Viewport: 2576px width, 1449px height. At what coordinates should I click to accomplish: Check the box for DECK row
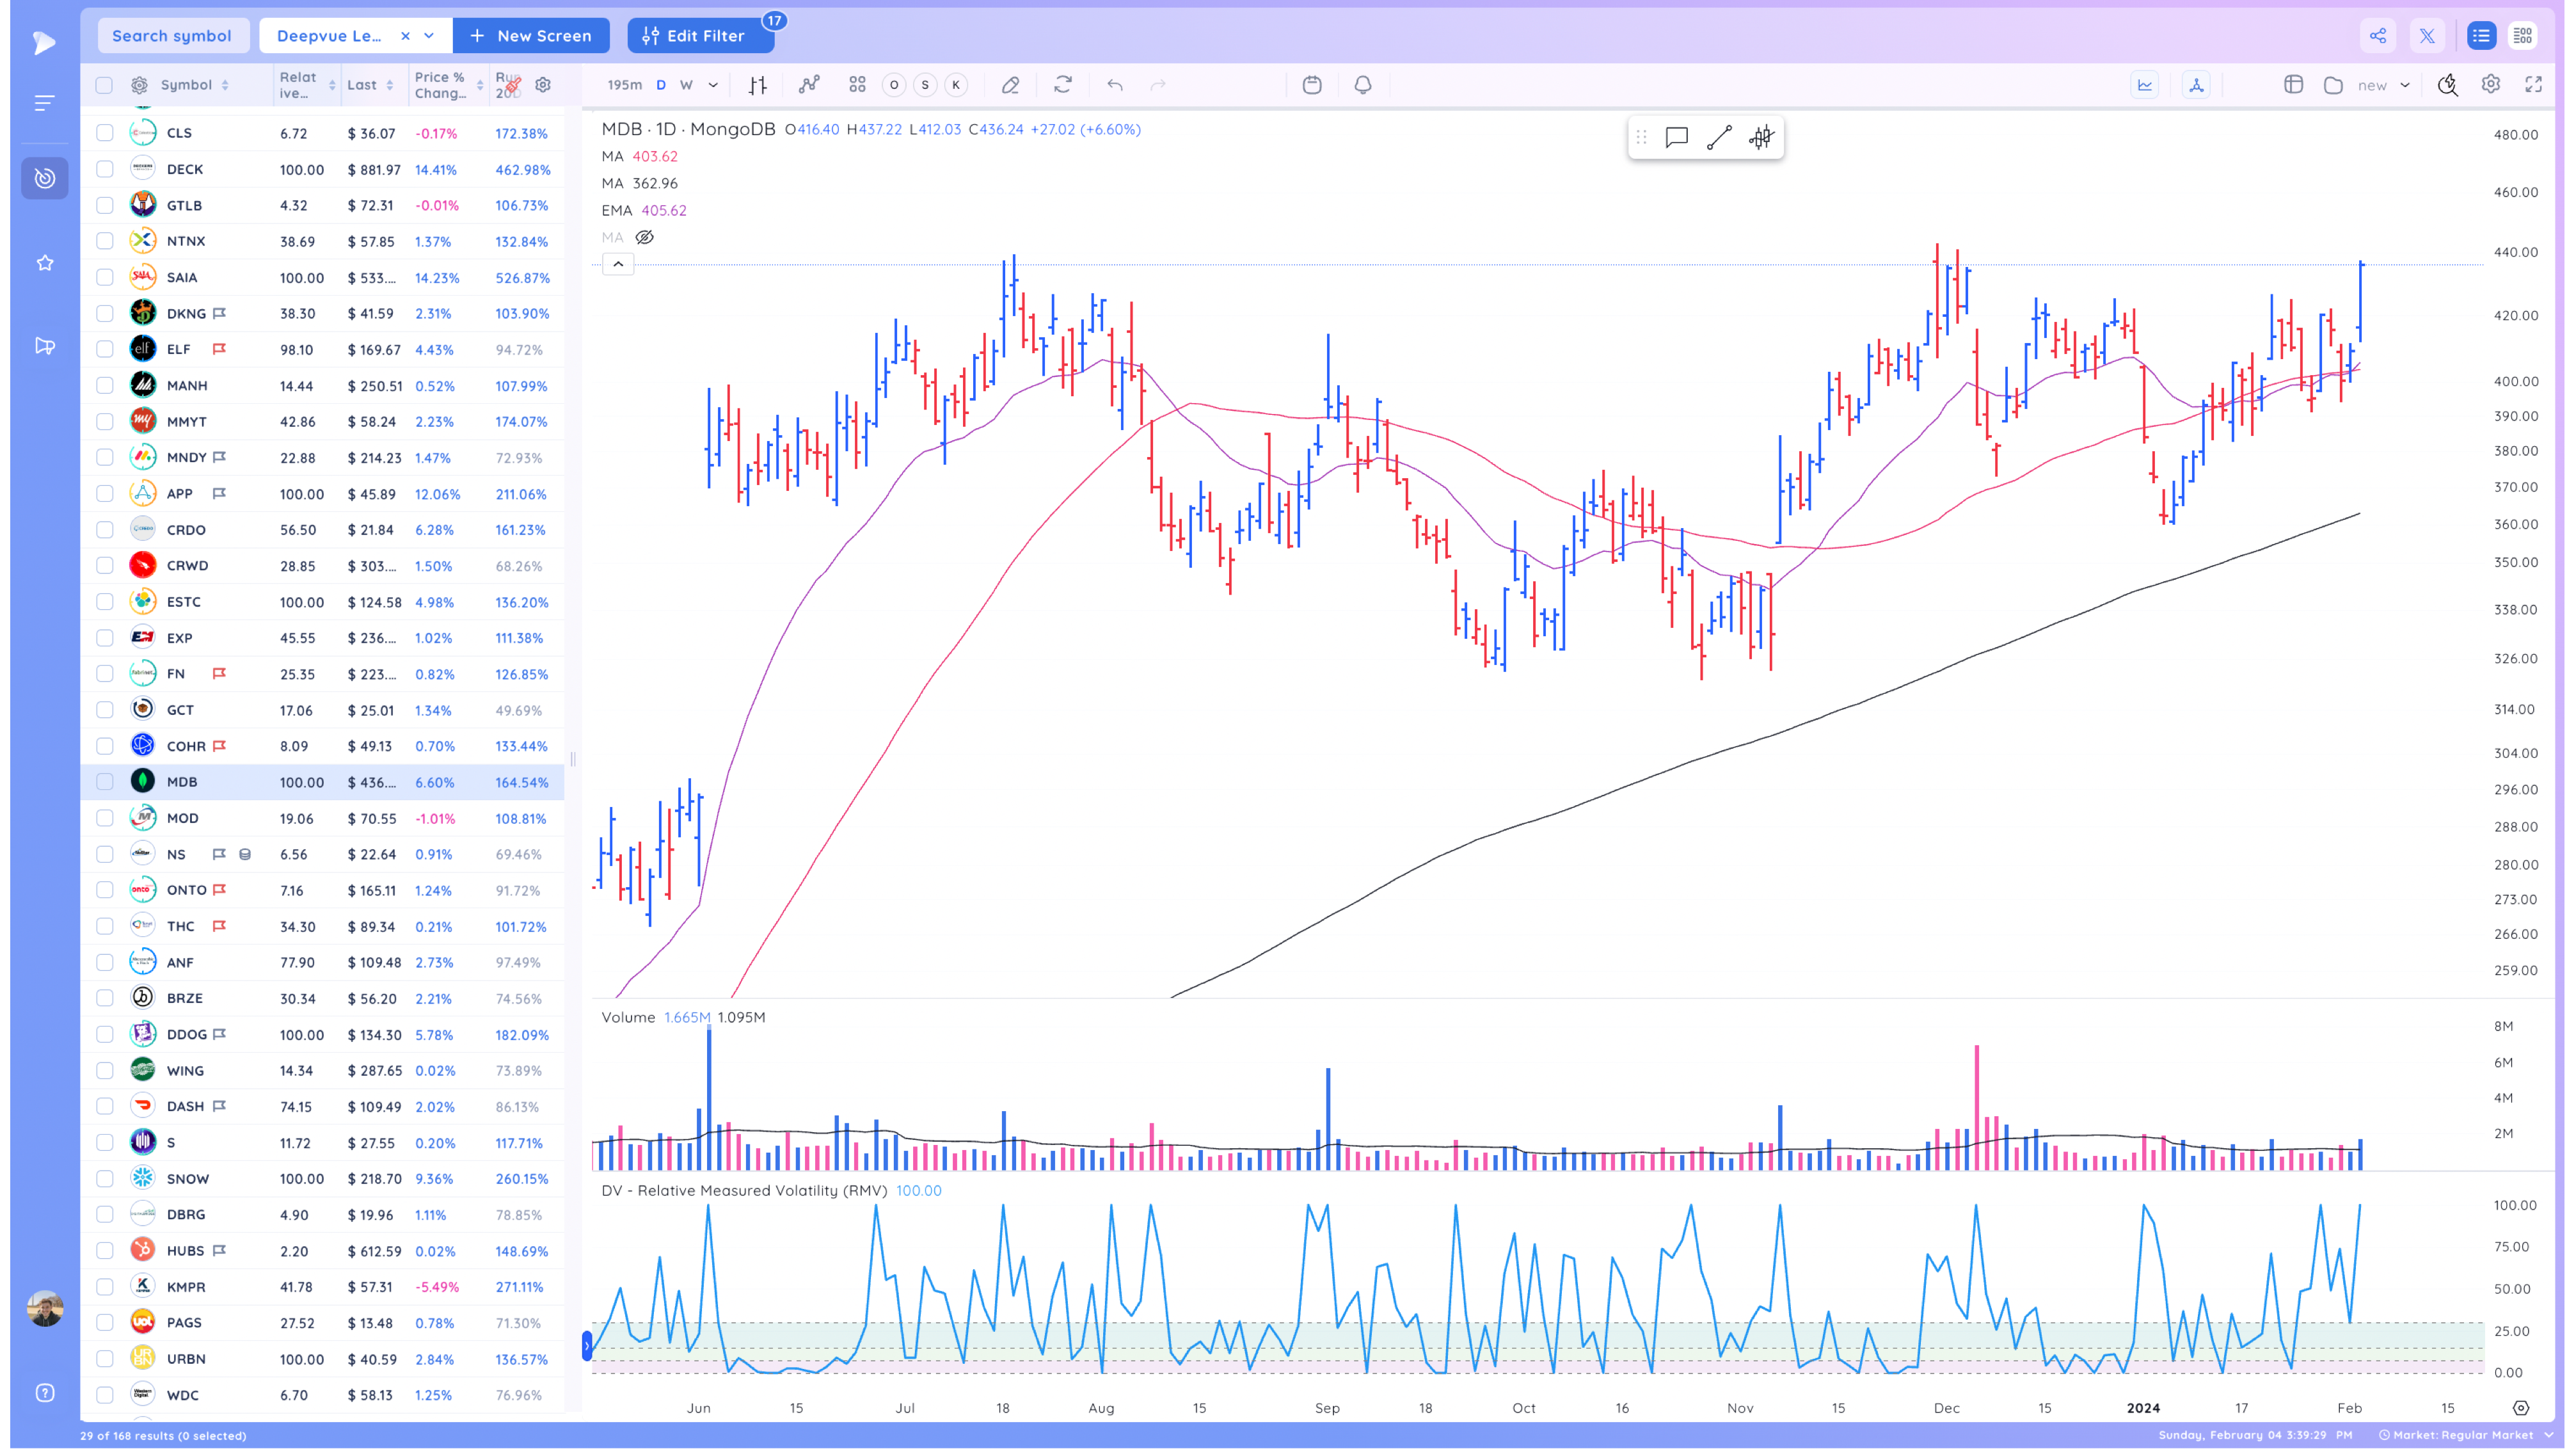tap(104, 169)
